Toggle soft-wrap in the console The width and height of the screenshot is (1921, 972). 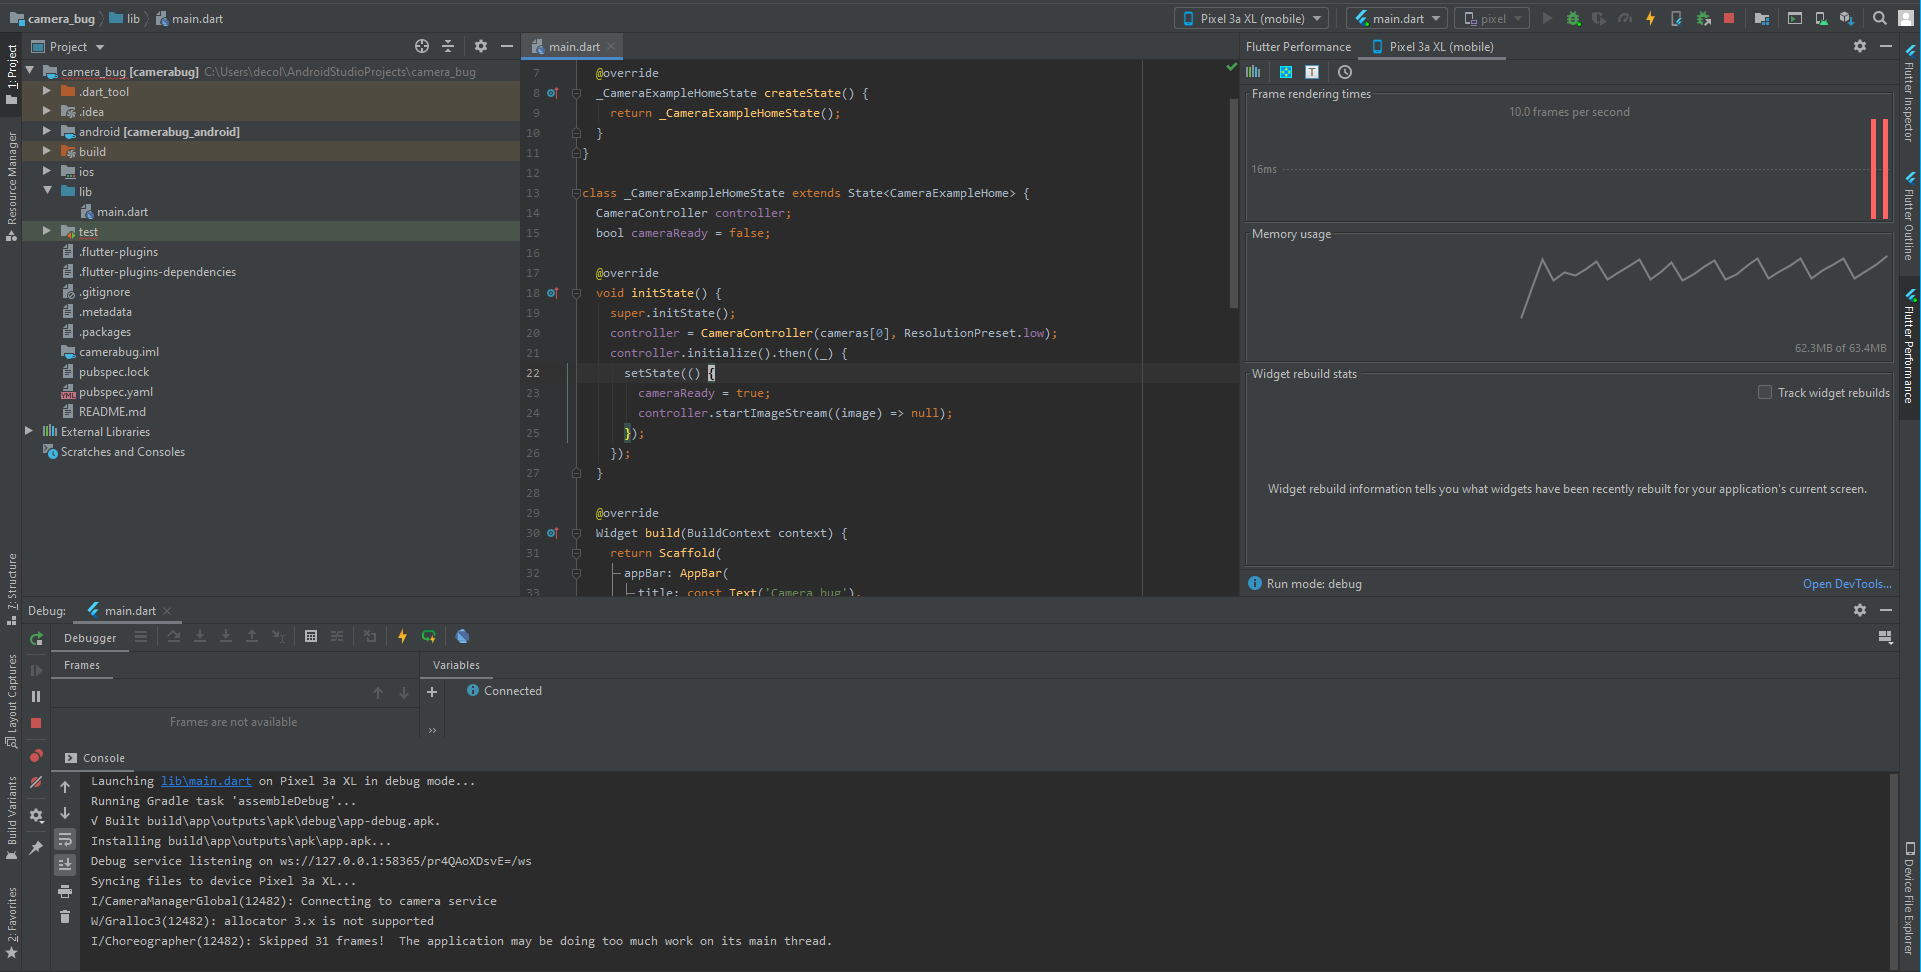click(x=65, y=839)
